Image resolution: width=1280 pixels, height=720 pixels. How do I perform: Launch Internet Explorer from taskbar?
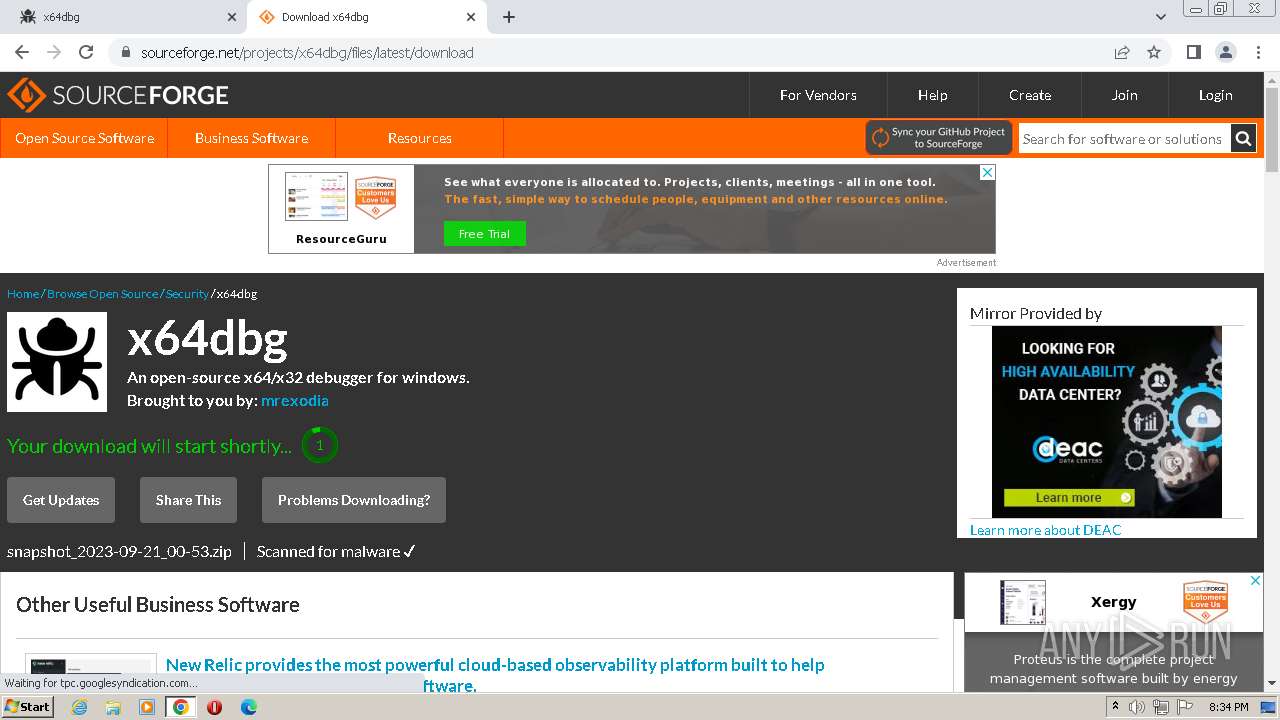point(79,707)
